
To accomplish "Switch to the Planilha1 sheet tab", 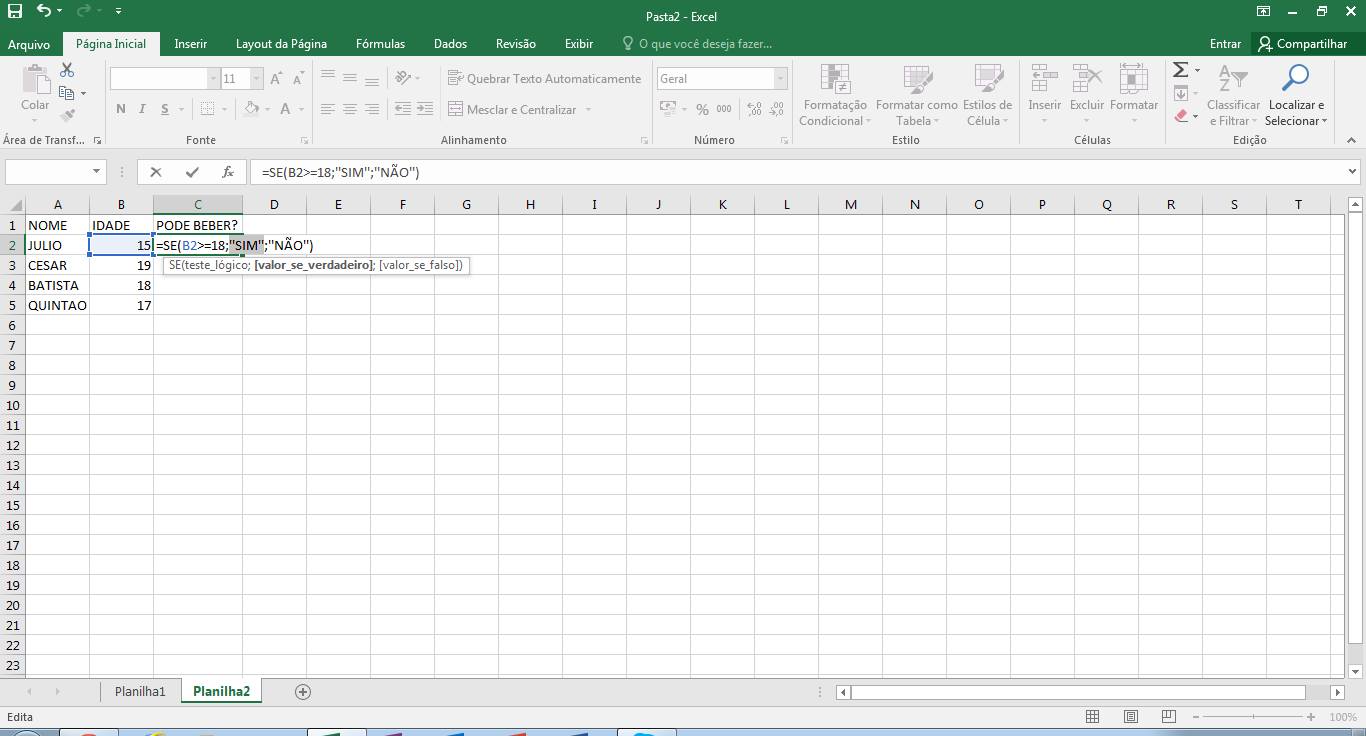I will (x=140, y=691).
